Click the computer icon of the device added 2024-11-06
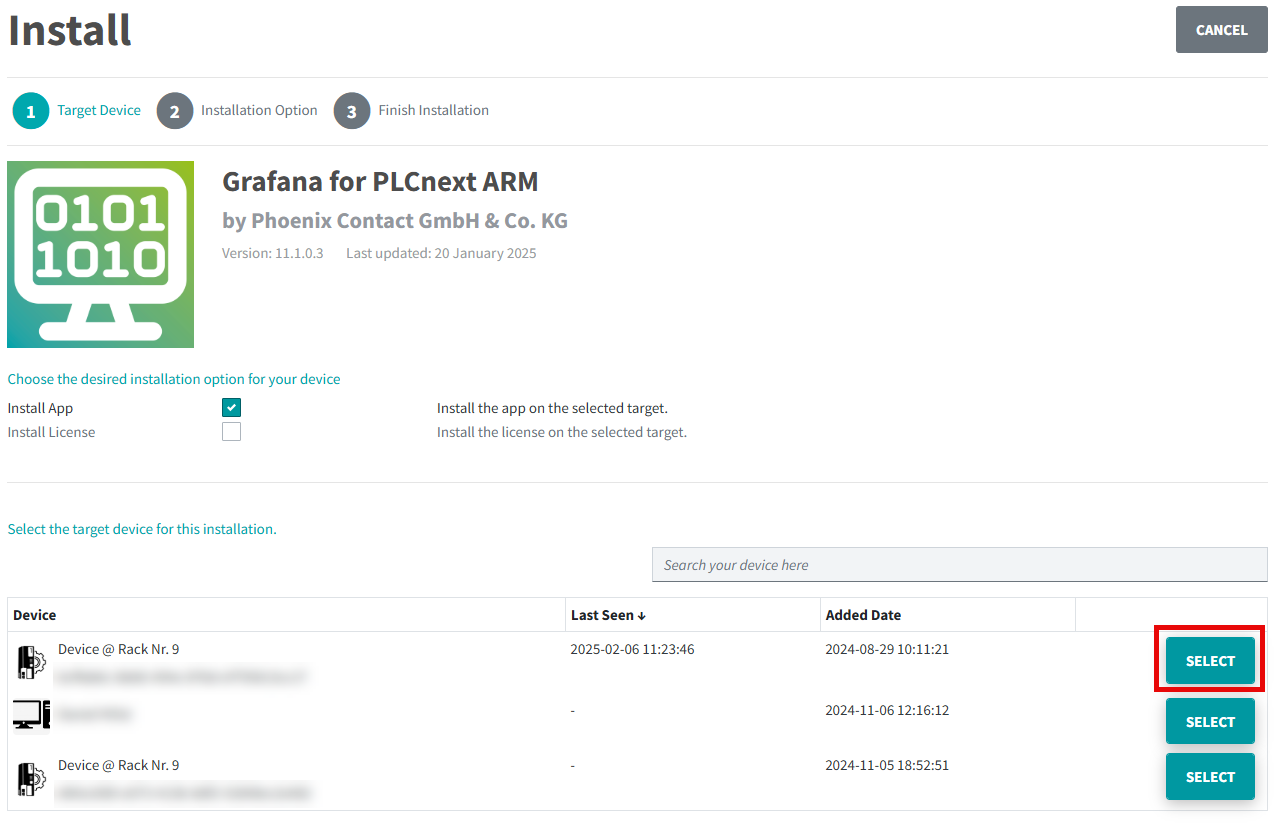1278x824 pixels. click(x=32, y=714)
